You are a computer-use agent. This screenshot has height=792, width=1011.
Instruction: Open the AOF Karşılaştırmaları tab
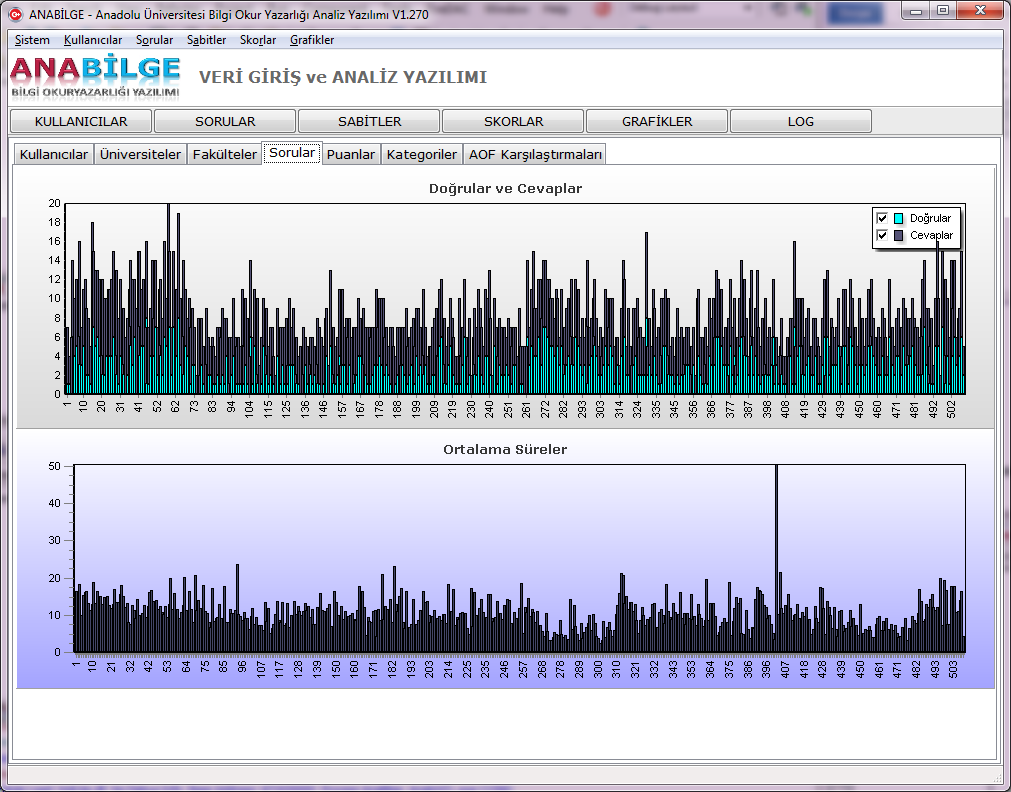click(x=535, y=154)
